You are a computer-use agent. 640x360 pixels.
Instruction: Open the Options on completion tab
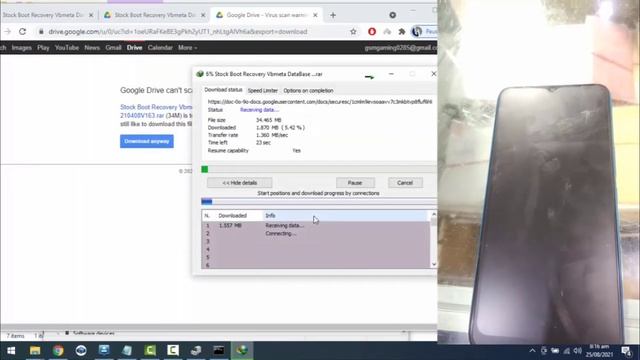click(309, 91)
